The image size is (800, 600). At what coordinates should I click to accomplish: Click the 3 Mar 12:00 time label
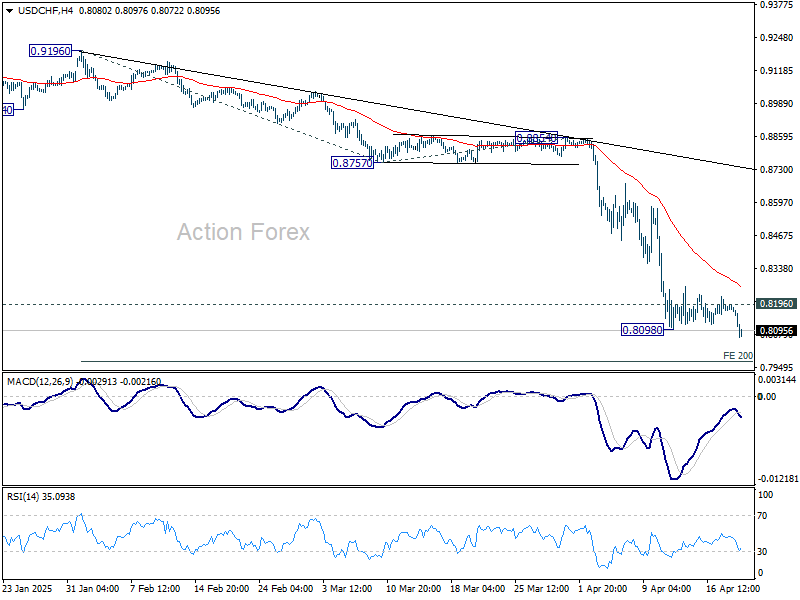pos(348,589)
